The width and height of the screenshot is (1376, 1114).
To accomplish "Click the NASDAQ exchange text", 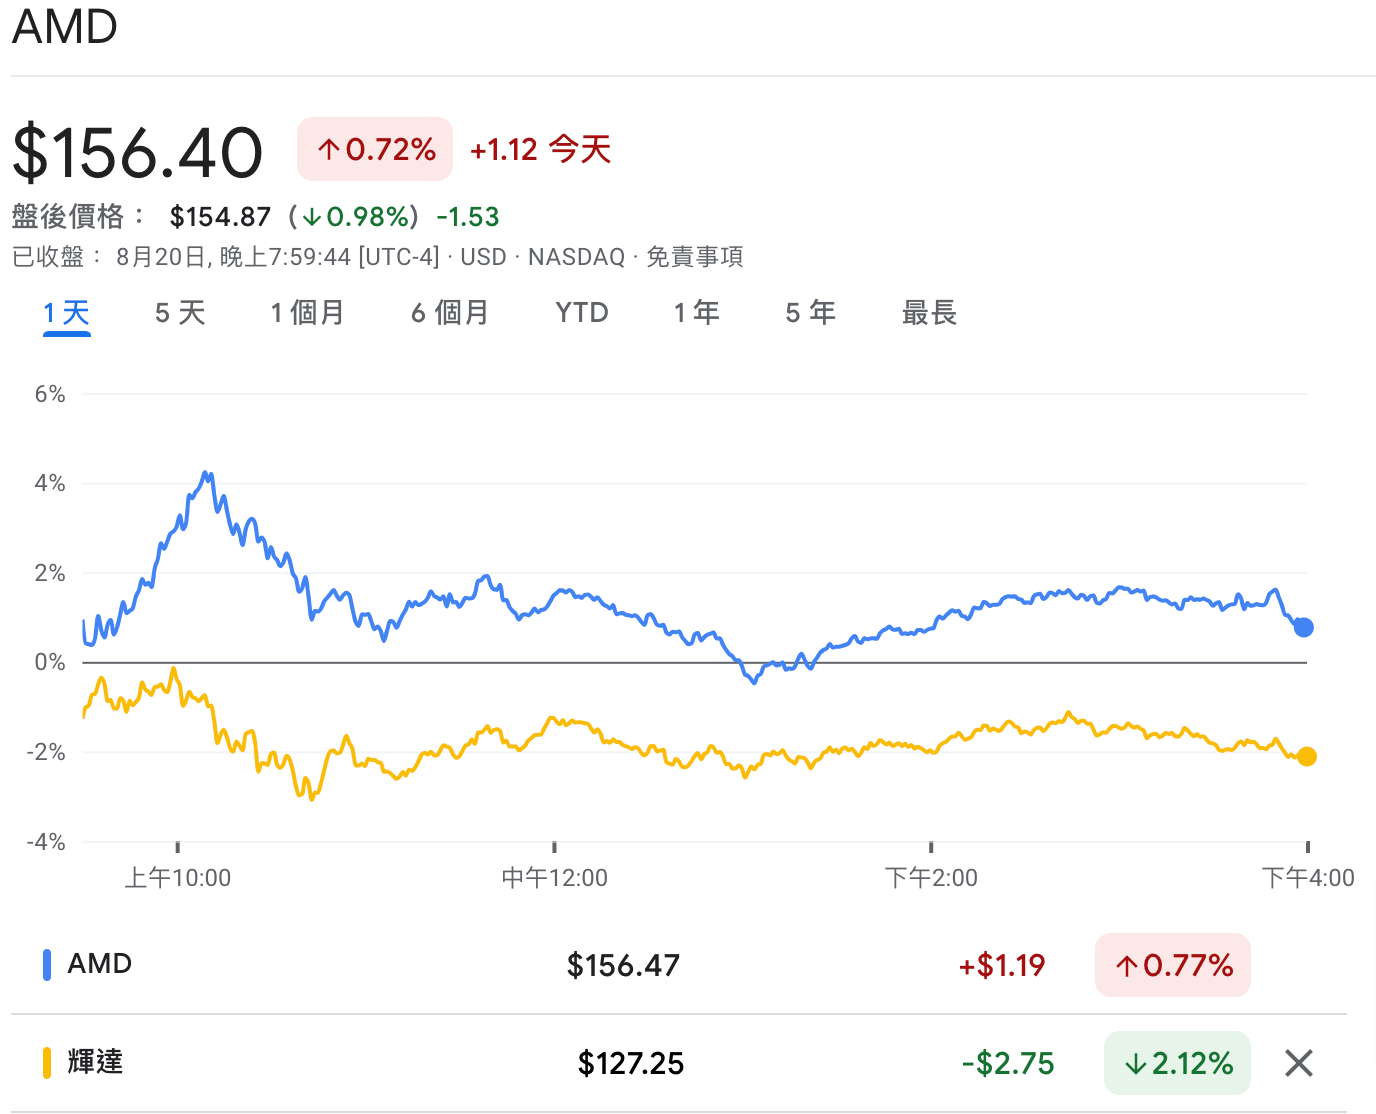I will 576,257.
